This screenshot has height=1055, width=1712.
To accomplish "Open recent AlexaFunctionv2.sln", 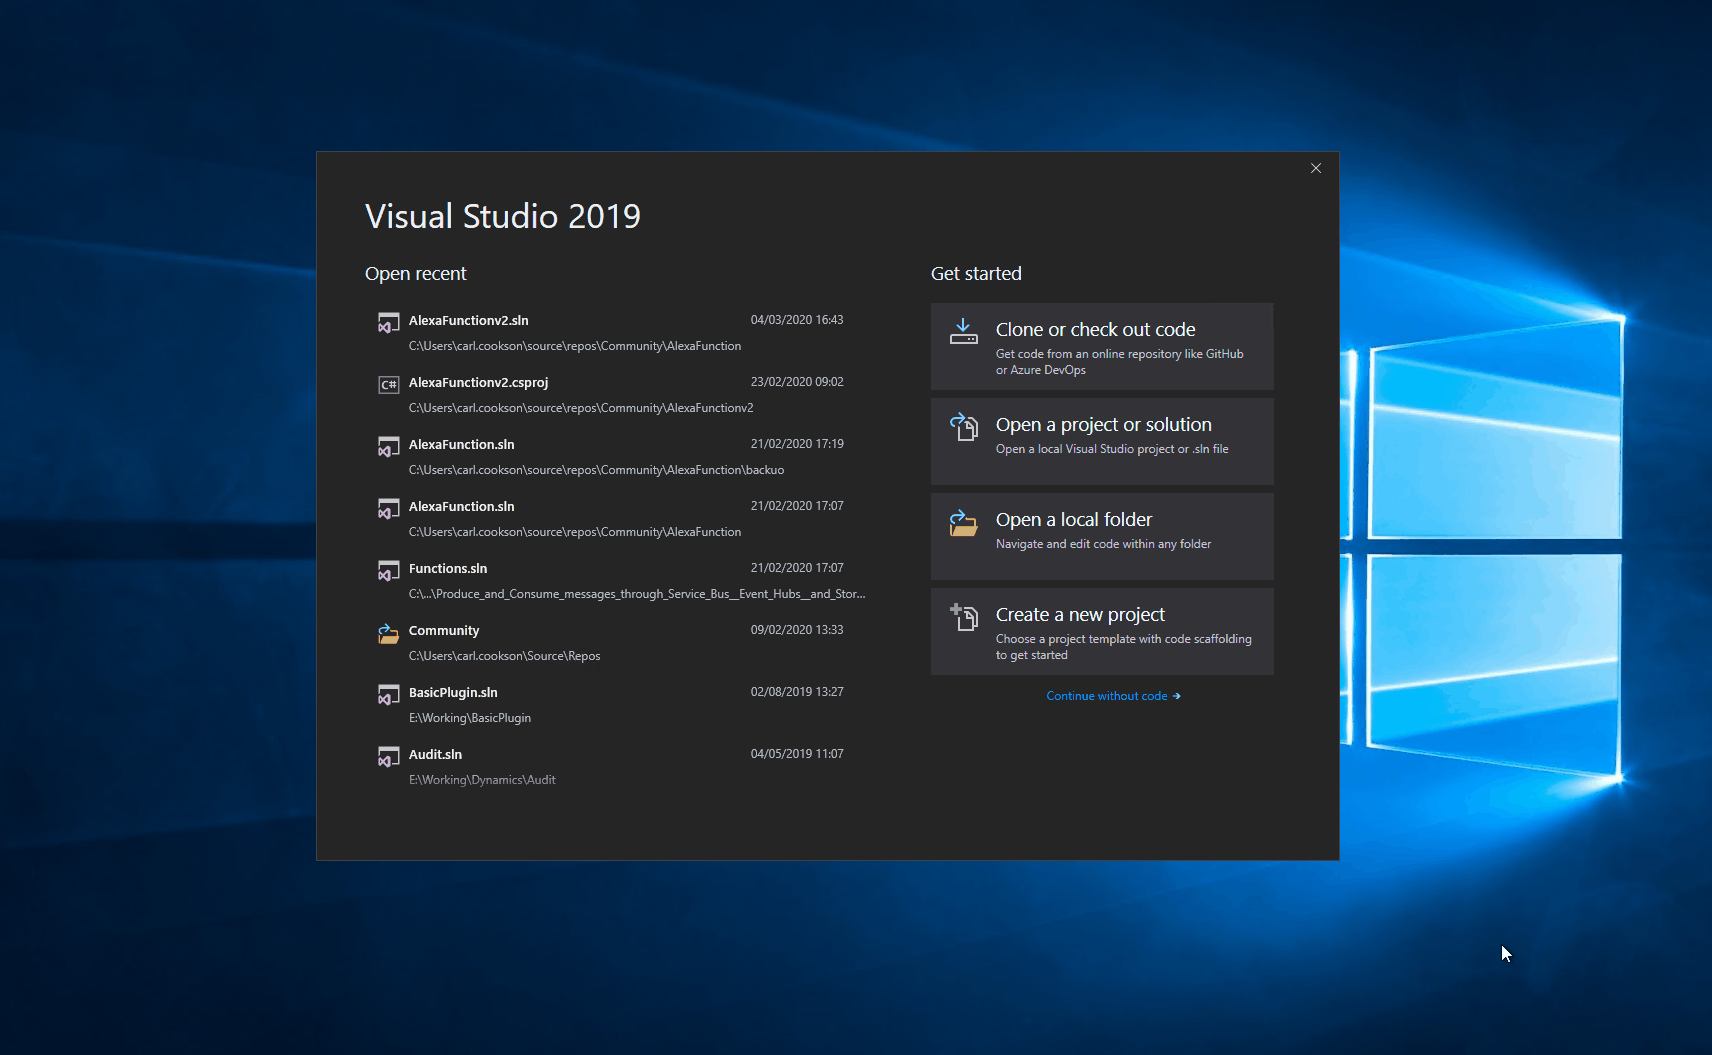I will pyautogui.click(x=617, y=333).
